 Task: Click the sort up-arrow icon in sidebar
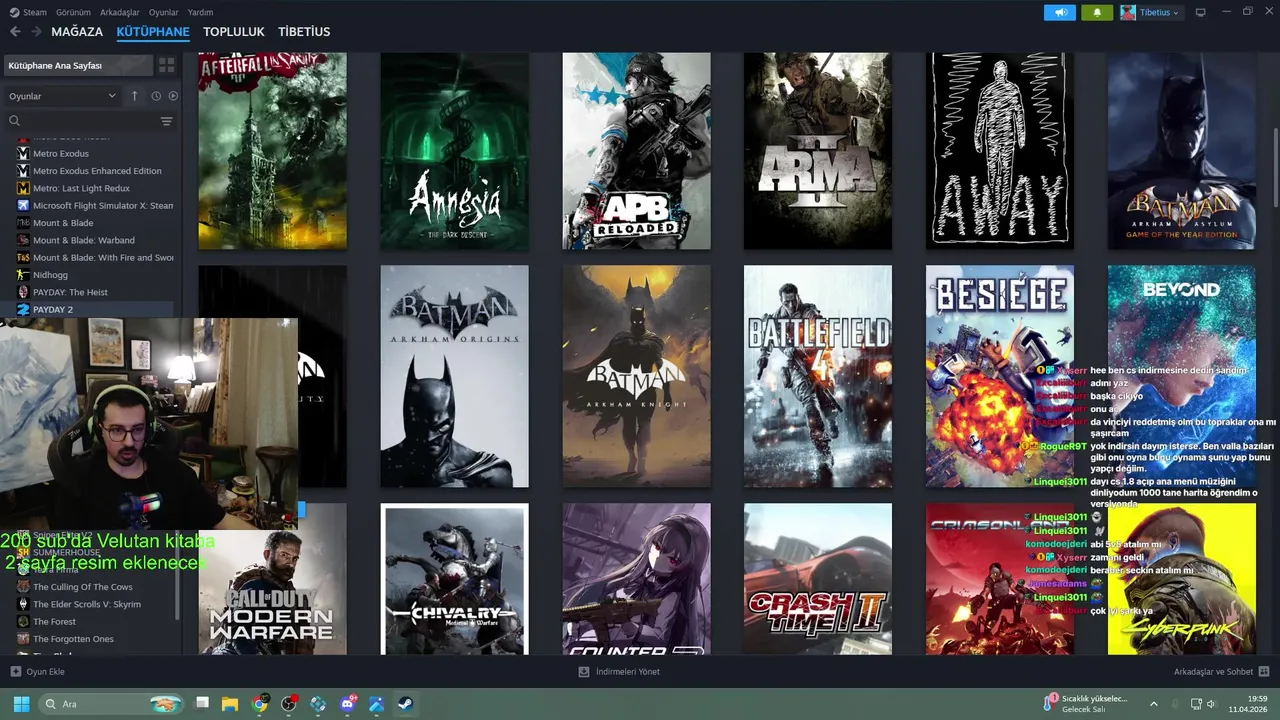coord(135,96)
